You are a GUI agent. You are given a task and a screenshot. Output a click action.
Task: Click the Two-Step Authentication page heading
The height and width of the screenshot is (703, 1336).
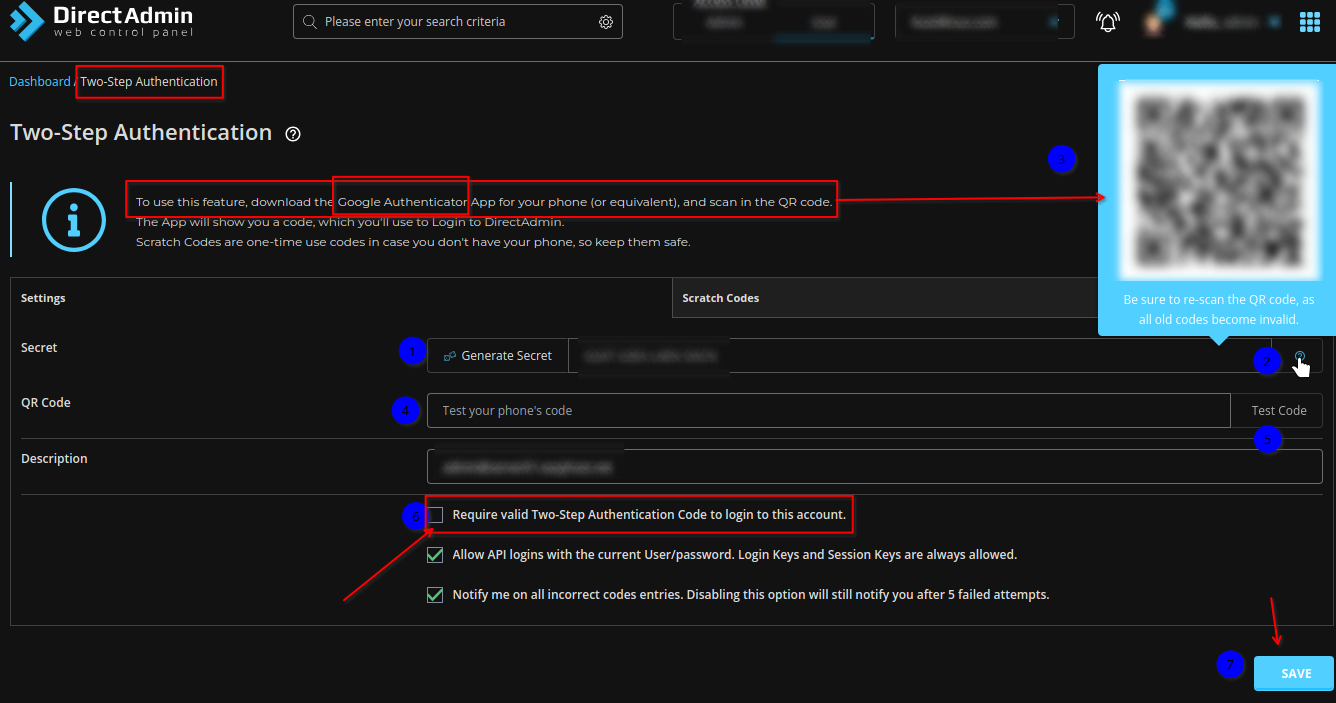[141, 133]
